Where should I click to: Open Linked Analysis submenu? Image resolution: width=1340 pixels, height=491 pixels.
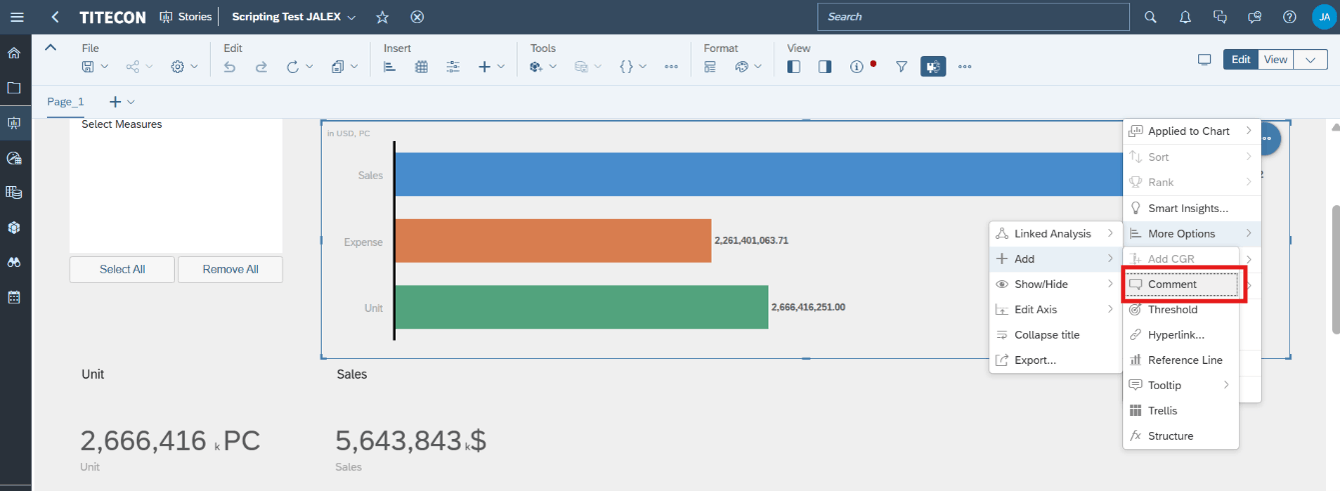point(1056,234)
